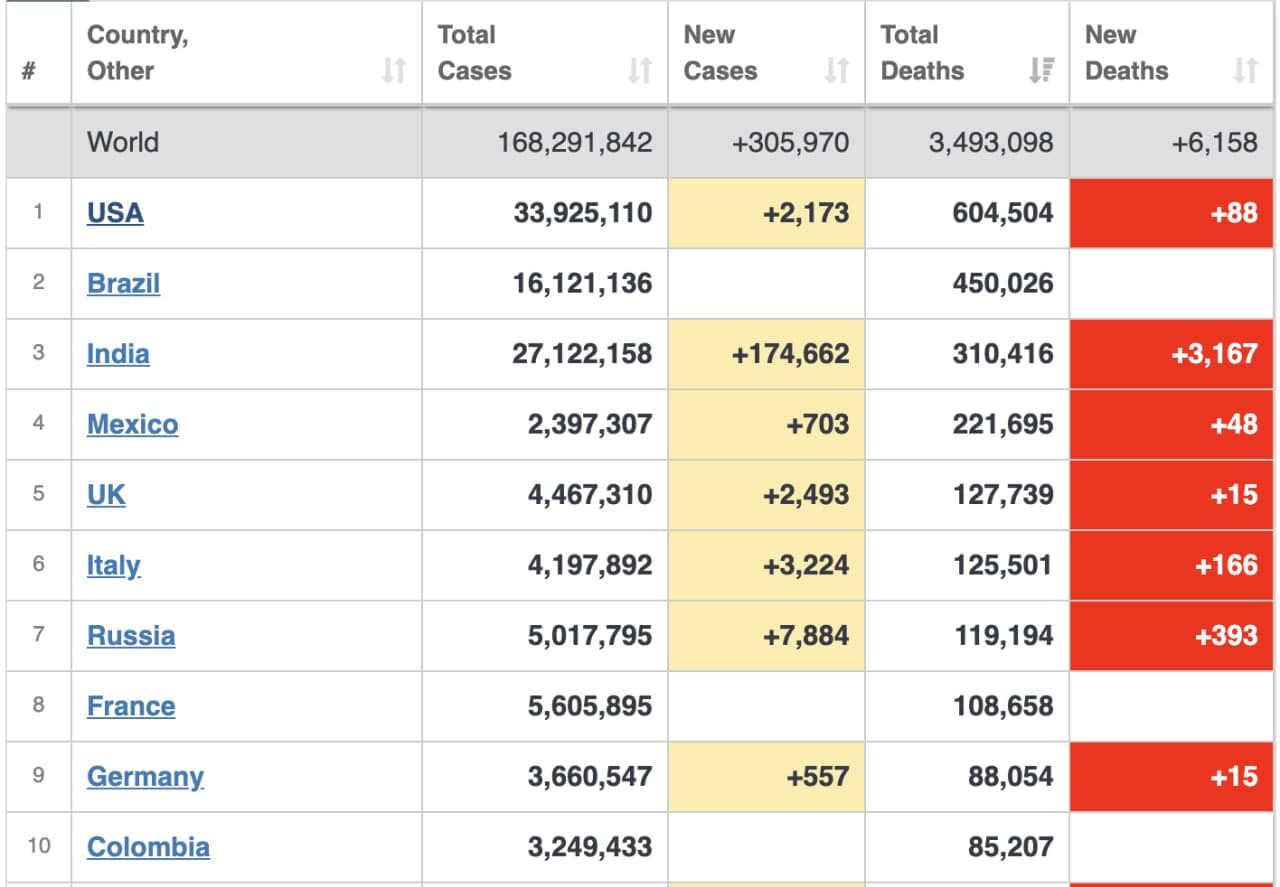
Task: Select Italy total cases 4,197,892
Action: click(591, 565)
